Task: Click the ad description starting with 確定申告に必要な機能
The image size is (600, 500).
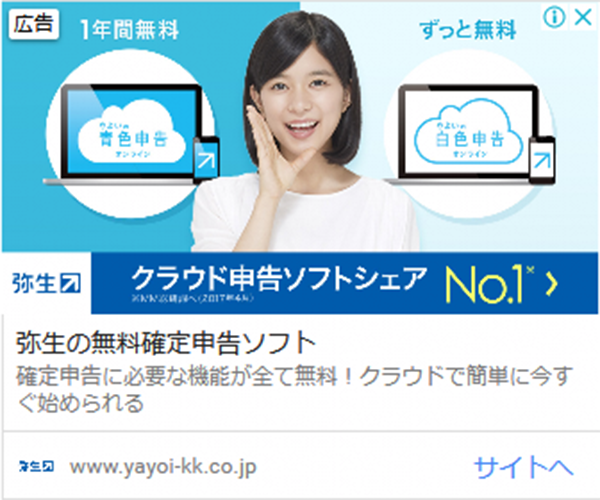Action: 295,389
